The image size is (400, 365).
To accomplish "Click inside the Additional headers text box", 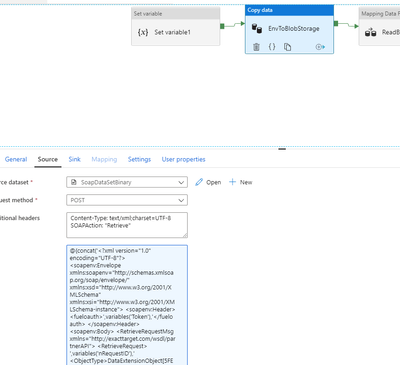I will (127, 225).
